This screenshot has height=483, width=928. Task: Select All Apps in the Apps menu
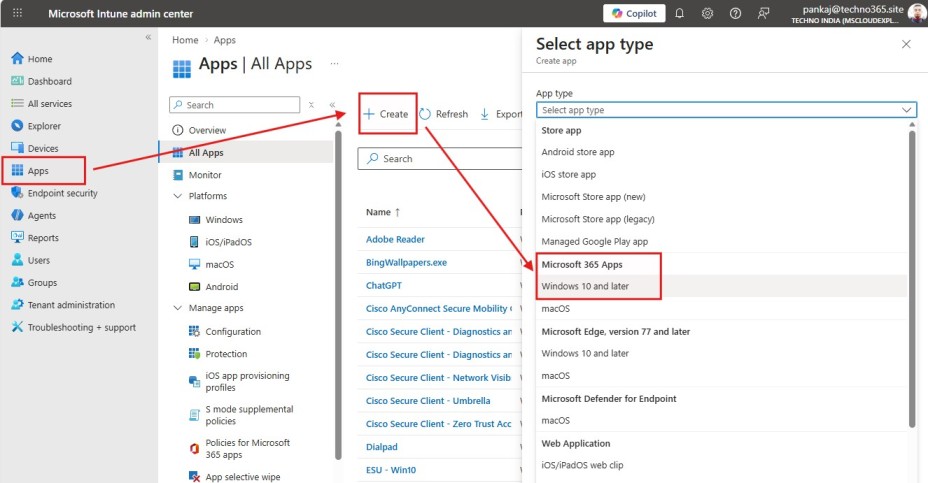[246, 153]
